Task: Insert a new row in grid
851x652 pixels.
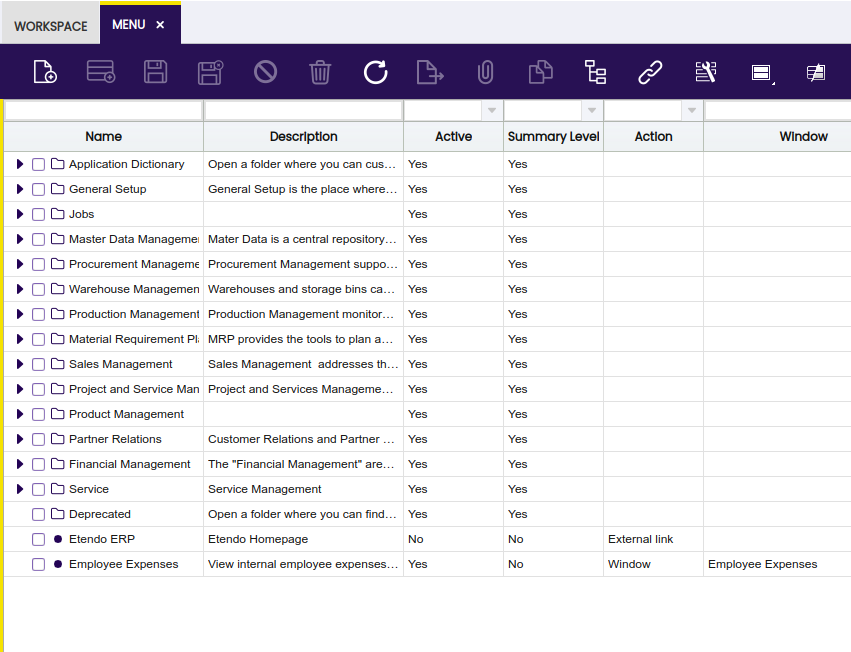Action: [x=100, y=72]
